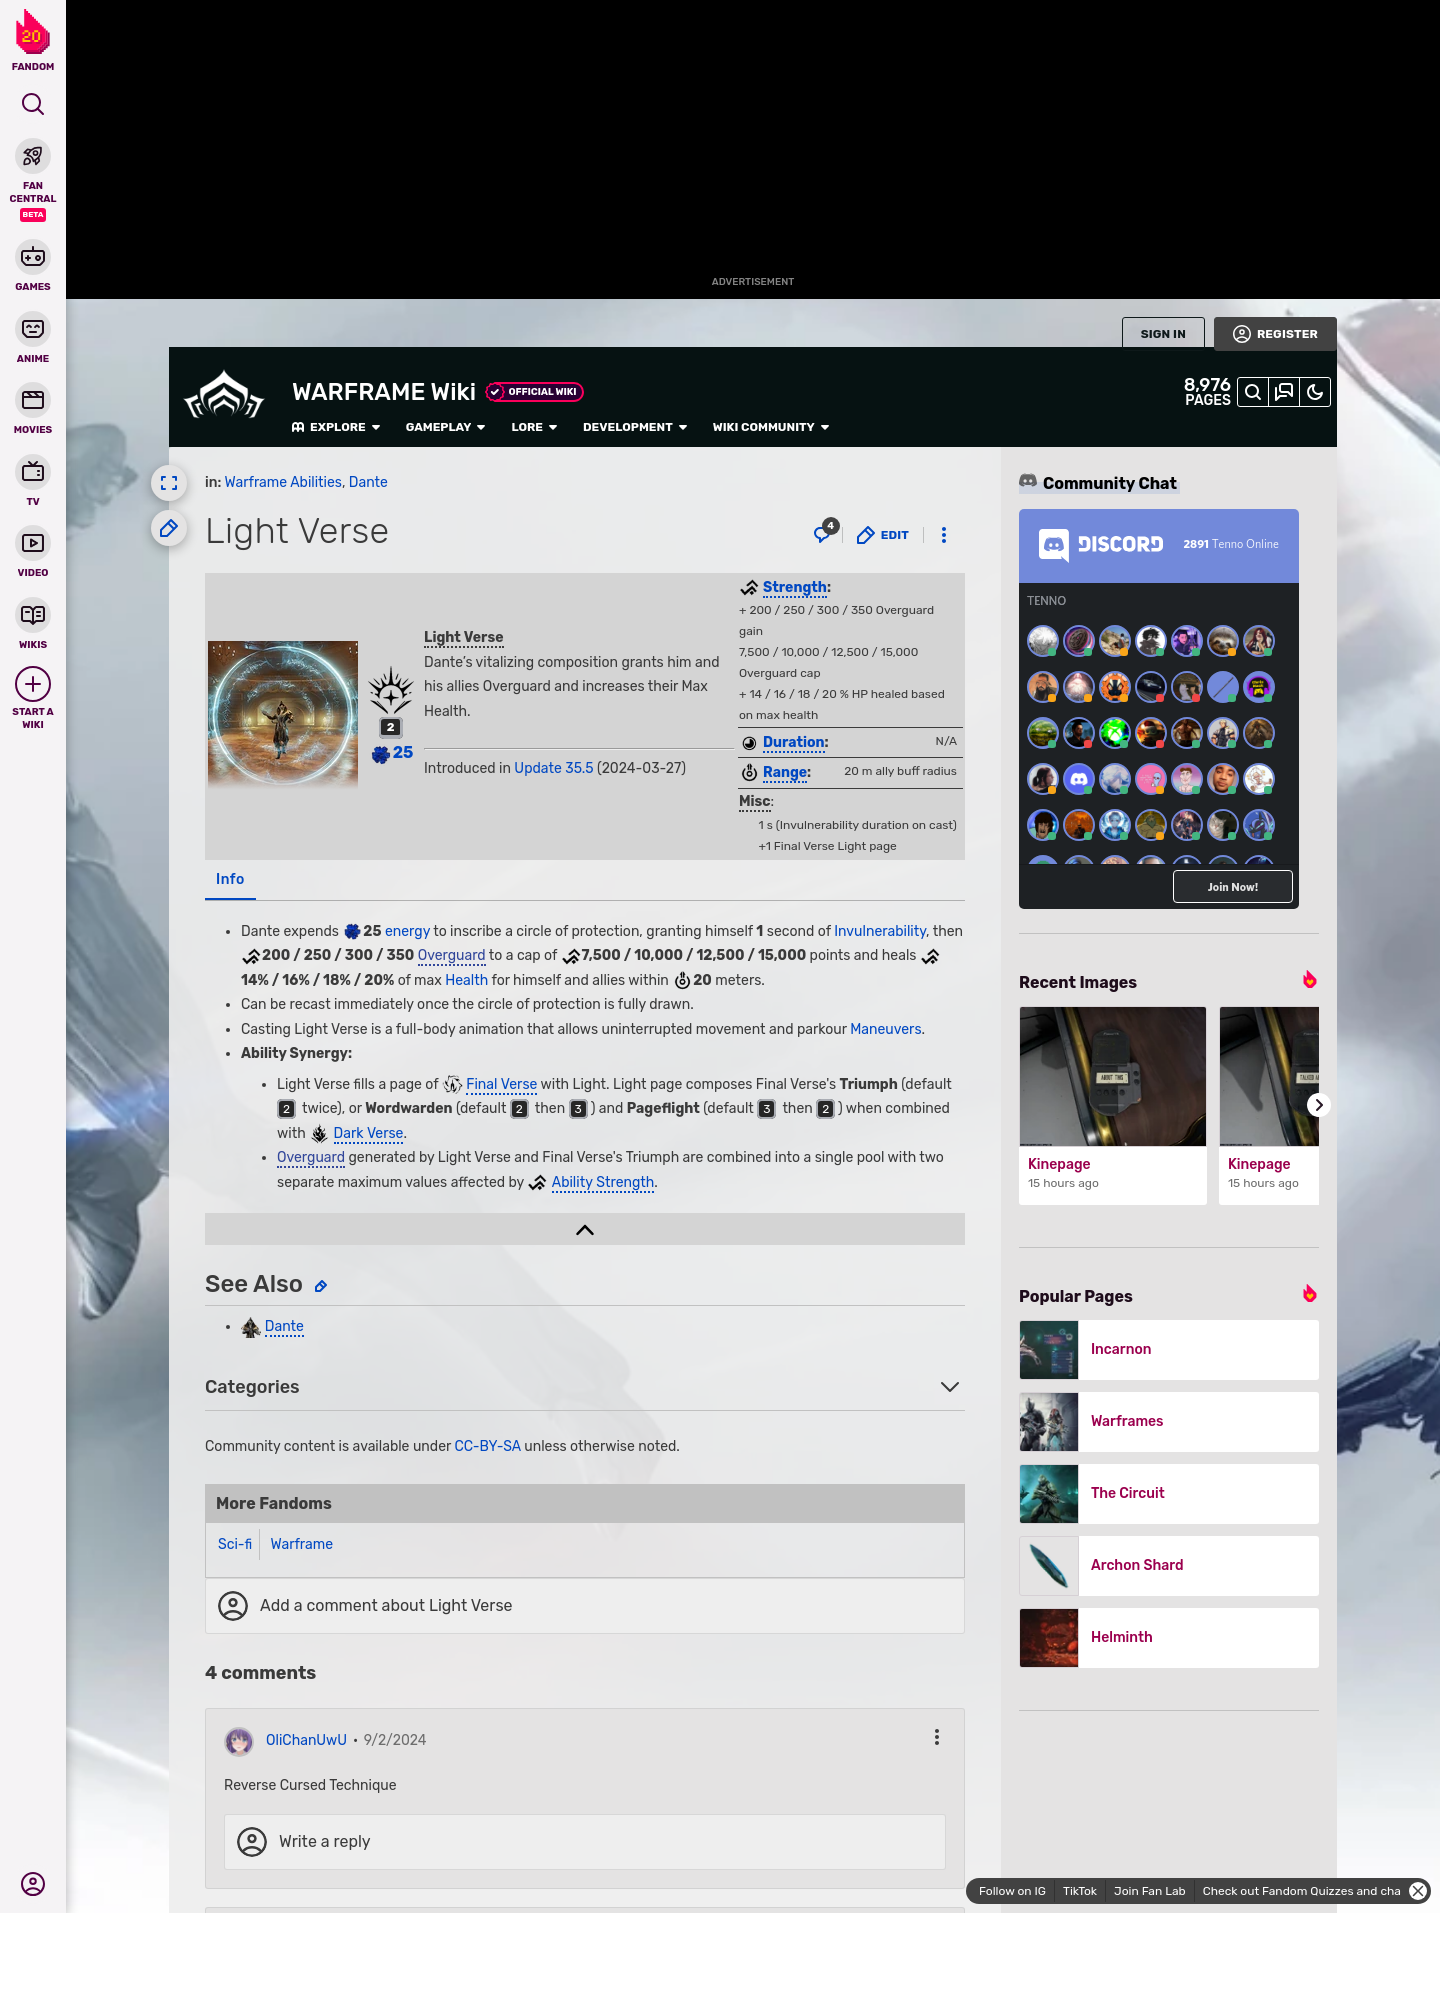Open the GAMEPLAY dropdown menu
The height and width of the screenshot is (2000, 1440).
(x=446, y=427)
